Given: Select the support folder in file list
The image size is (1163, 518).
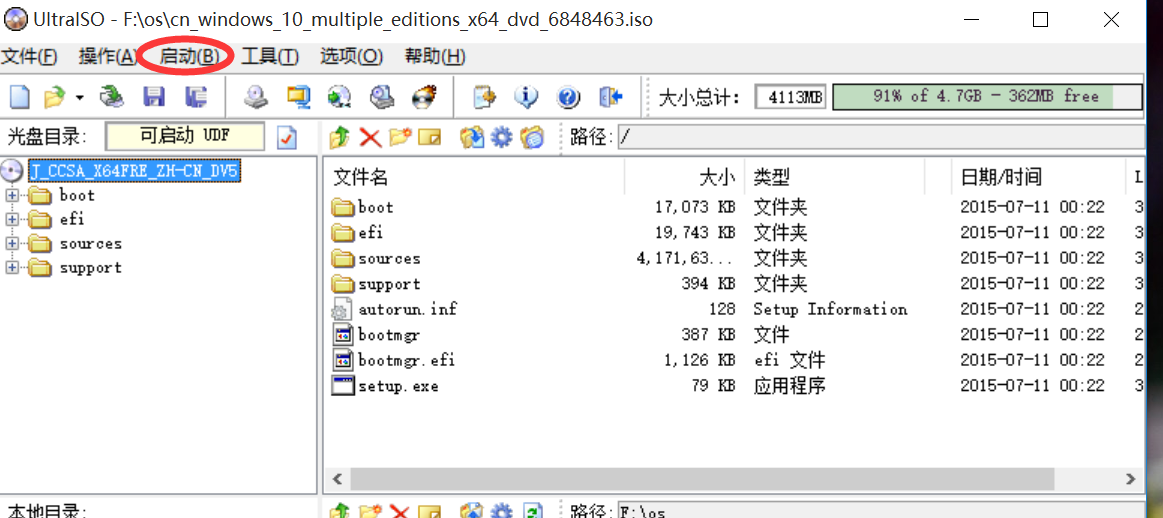Looking at the screenshot, I should pos(389,284).
